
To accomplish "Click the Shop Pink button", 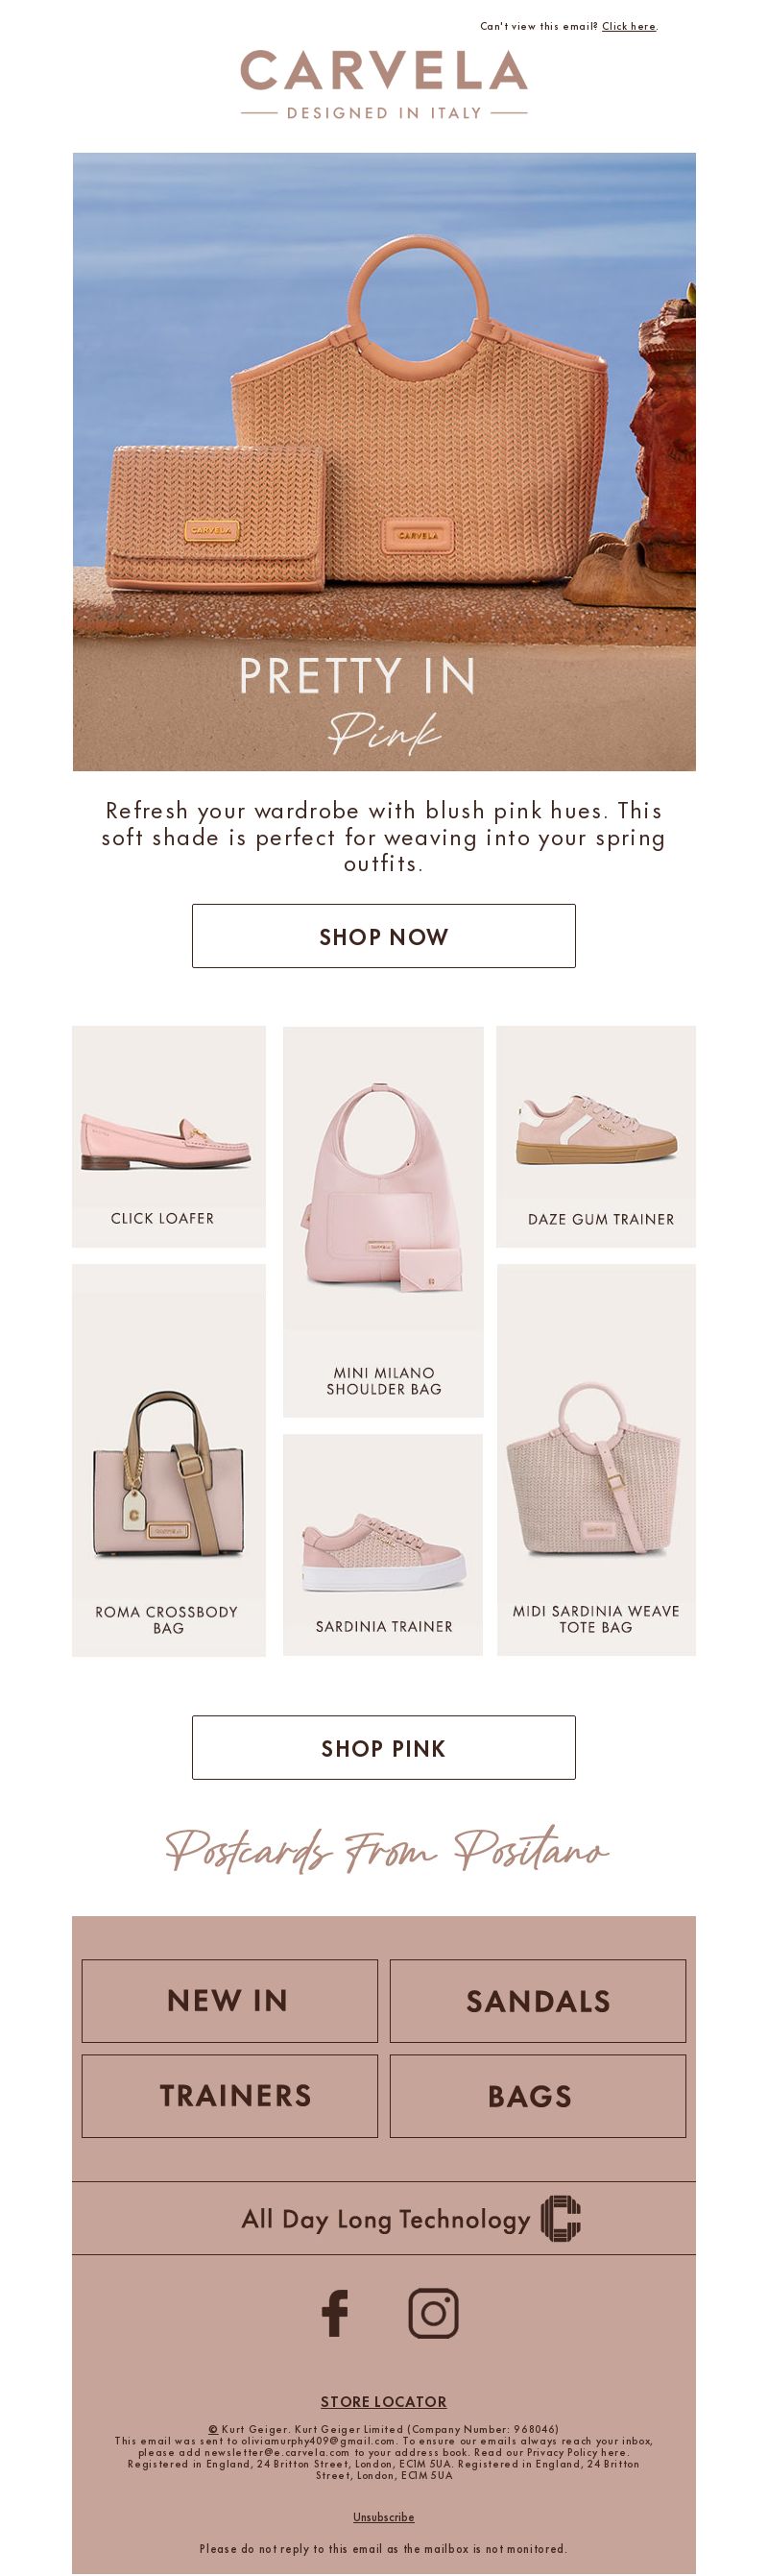I will coord(384,1748).
